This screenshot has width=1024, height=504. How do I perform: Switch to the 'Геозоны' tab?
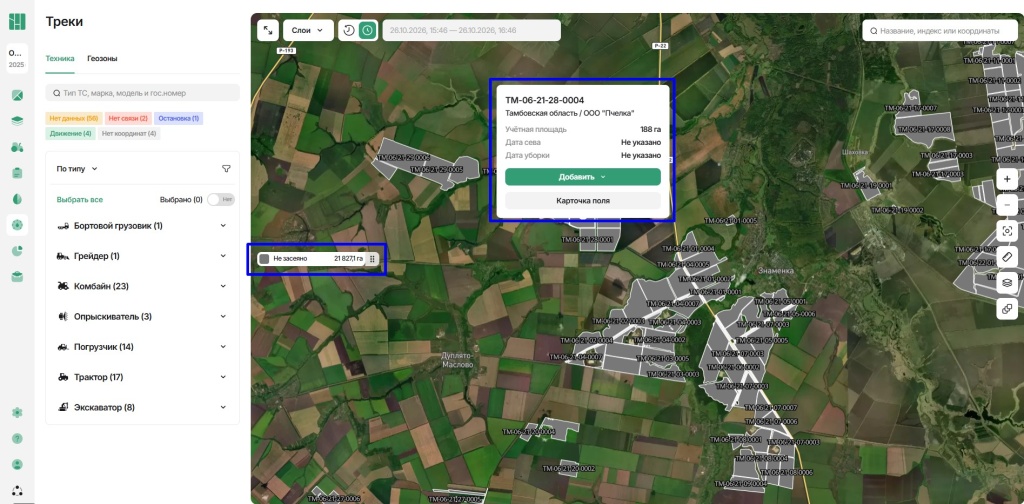coord(103,58)
